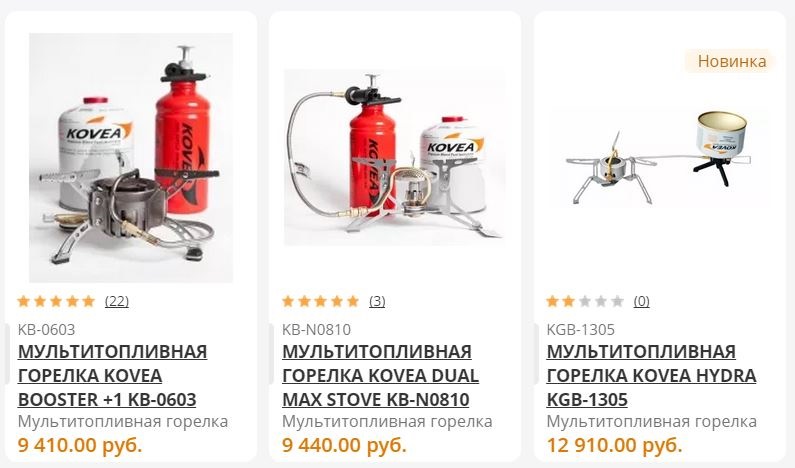
Task: Click the KB-N0810 article code
Action: 316,330
